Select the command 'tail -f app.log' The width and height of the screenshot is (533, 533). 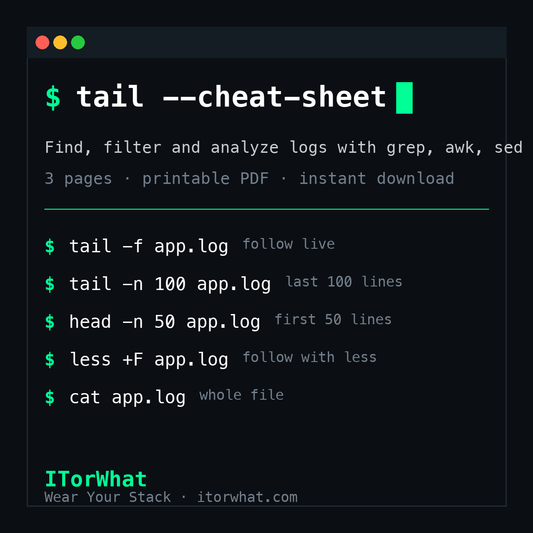tap(149, 246)
